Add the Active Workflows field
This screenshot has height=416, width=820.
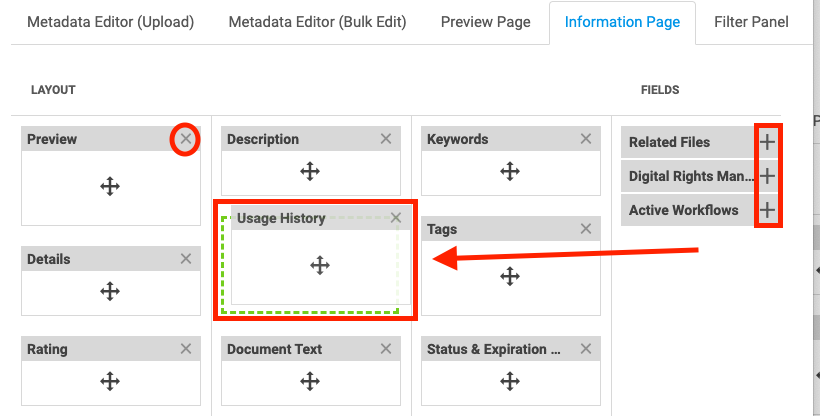(767, 210)
